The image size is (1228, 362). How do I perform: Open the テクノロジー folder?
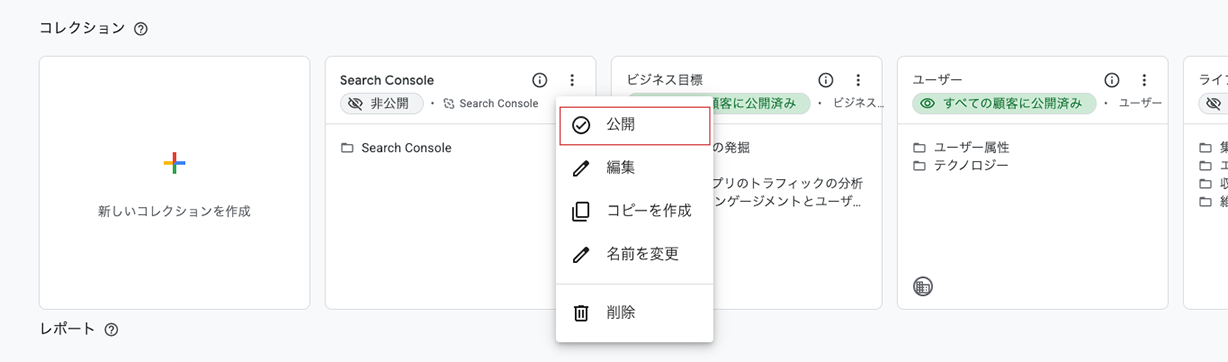click(x=961, y=165)
